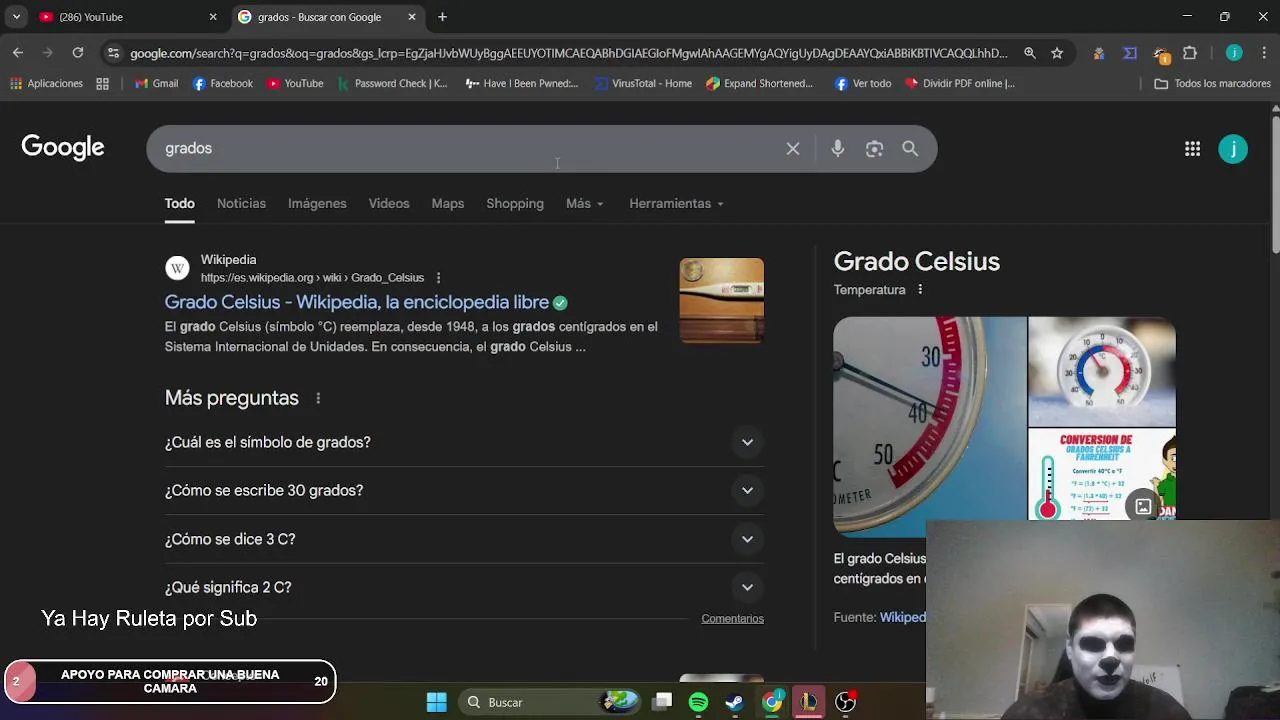Open the Wikipedia source link in knowledge panel

[x=903, y=617]
